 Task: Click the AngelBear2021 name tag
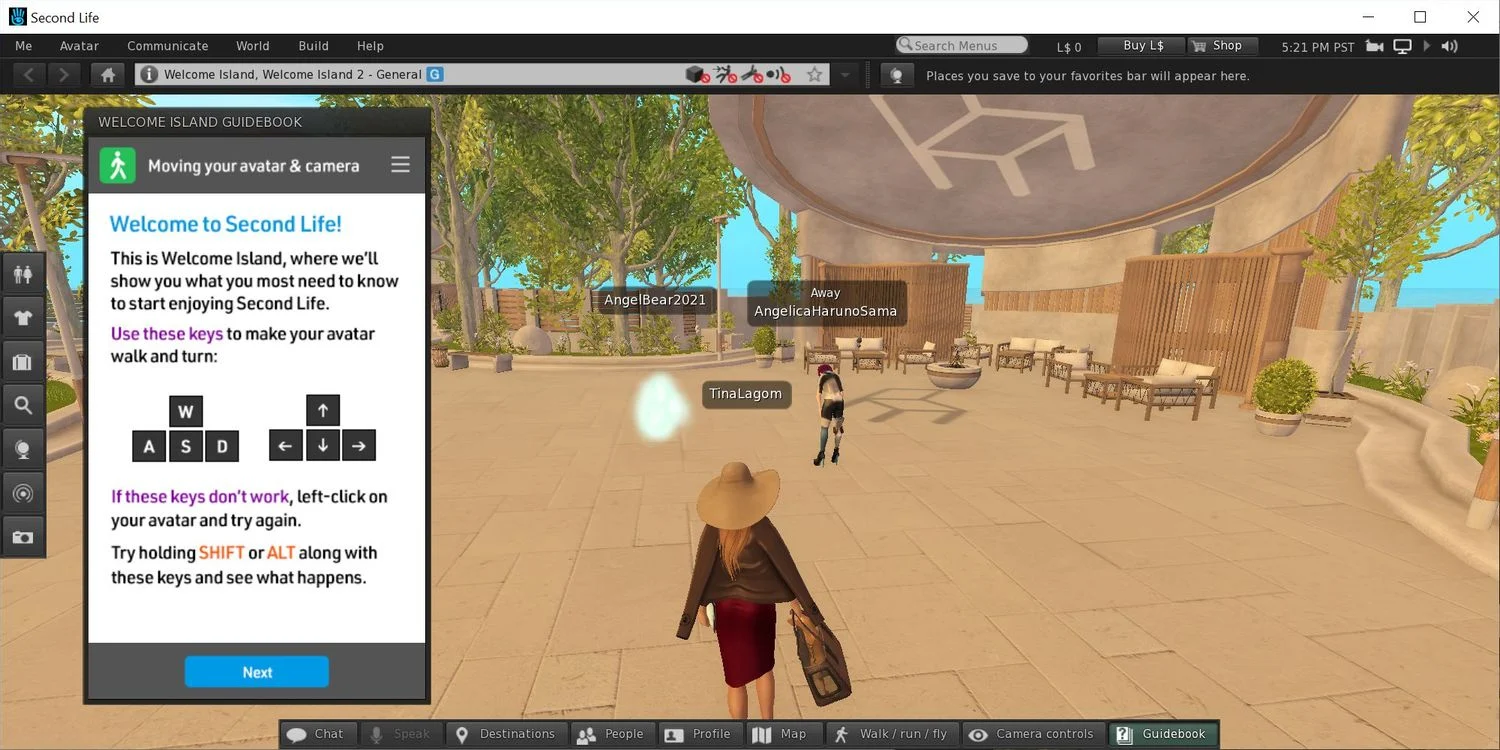click(655, 300)
